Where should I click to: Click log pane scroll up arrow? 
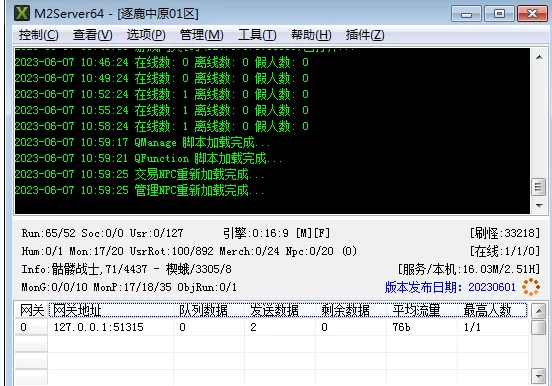[539, 57]
